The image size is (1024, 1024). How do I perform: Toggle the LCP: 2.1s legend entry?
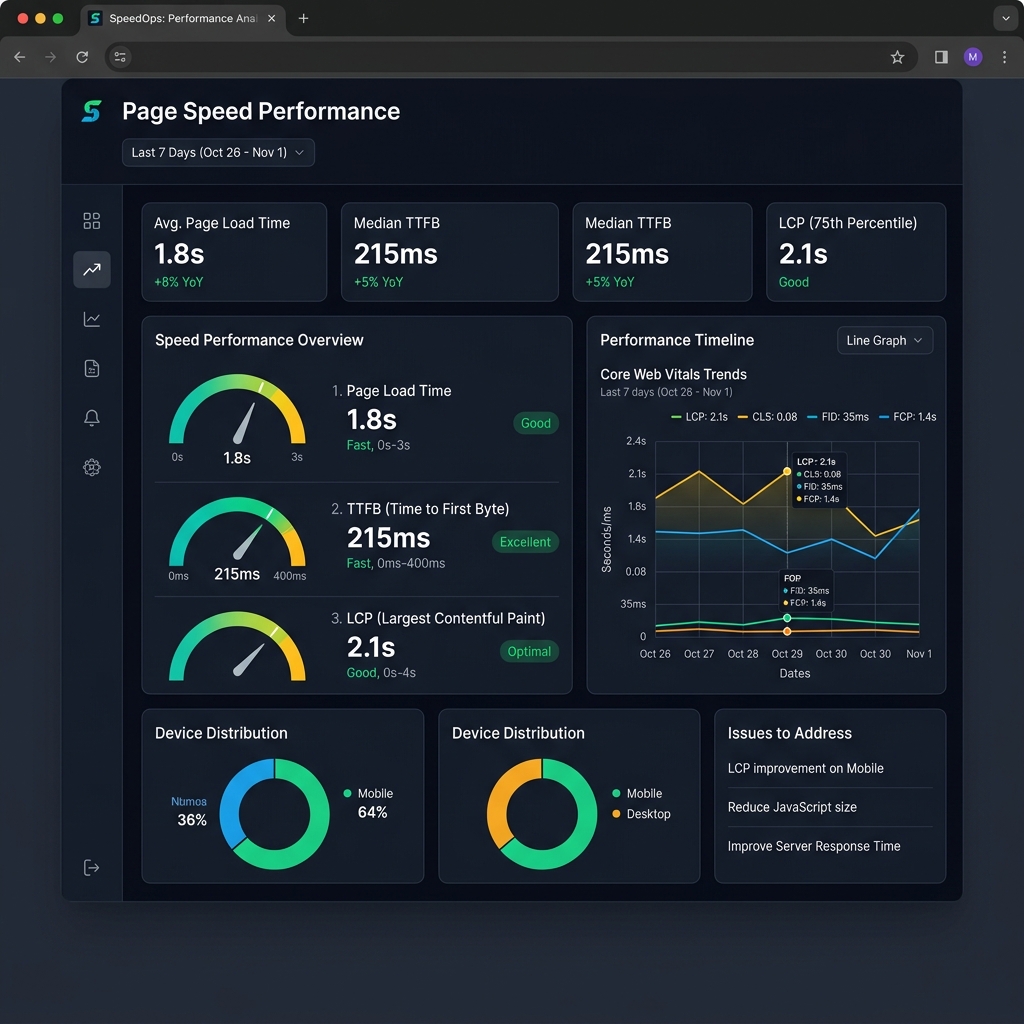coord(699,417)
